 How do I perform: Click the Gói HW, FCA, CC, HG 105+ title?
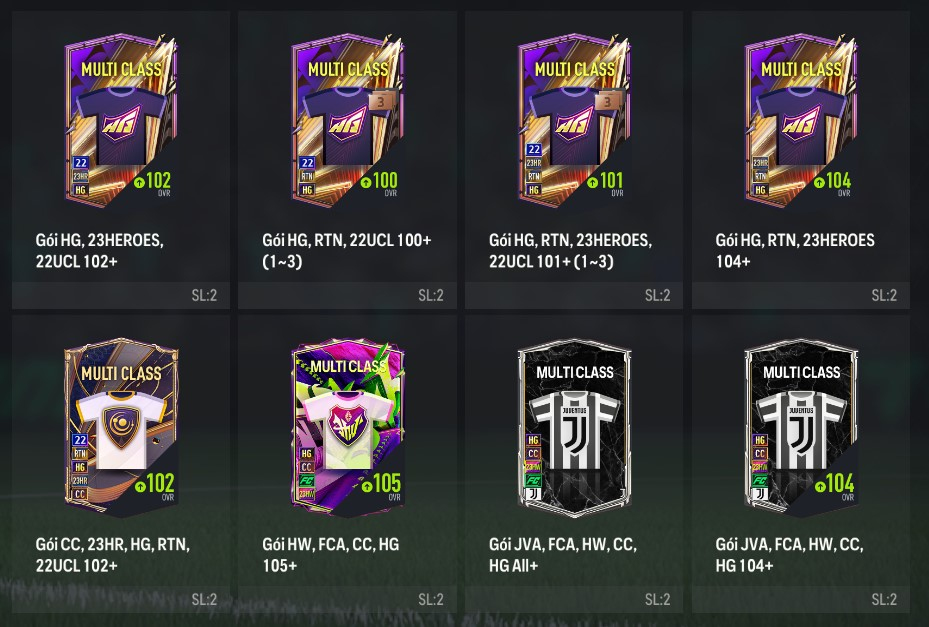(x=331, y=555)
